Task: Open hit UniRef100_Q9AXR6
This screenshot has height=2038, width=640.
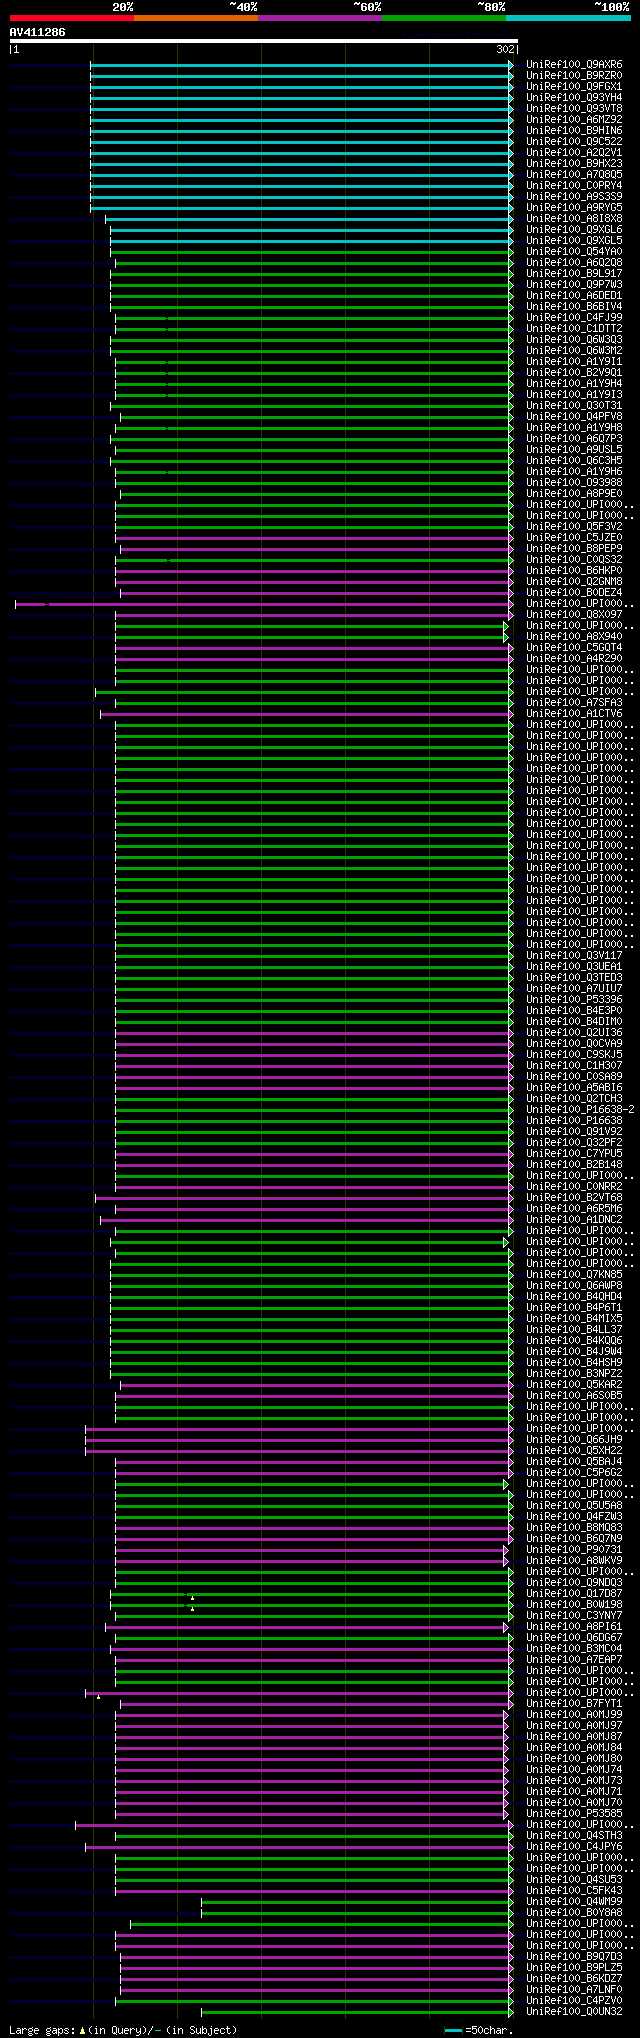Action: click(x=574, y=64)
